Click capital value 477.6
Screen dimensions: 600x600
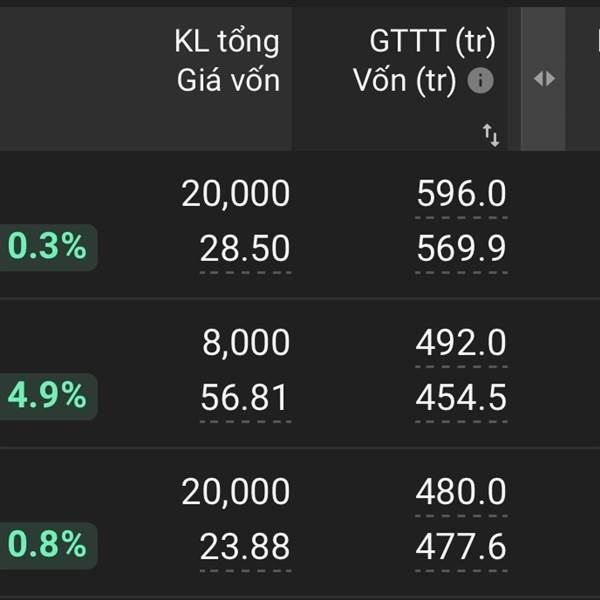tap(461, 547)
